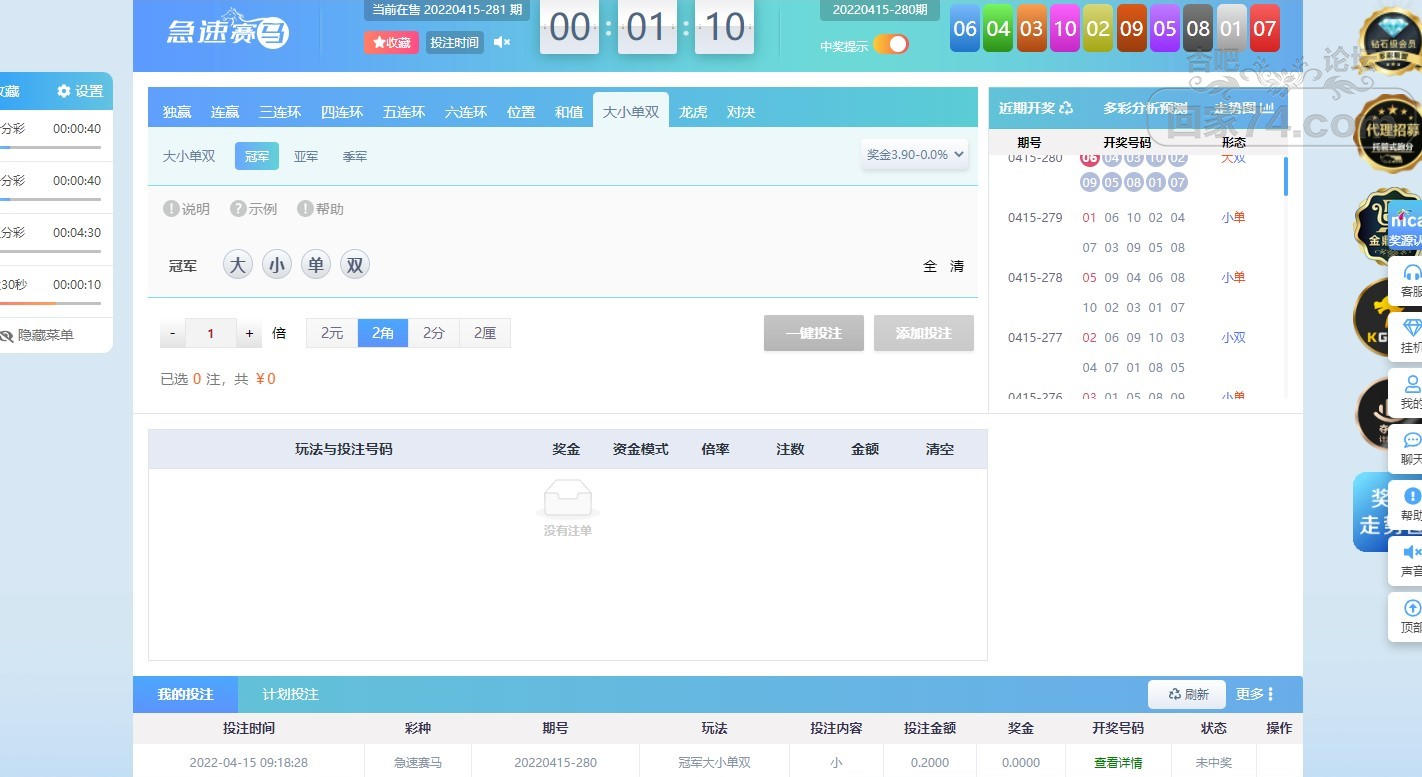Click the 帮助 info icon under tabs
Image resolution: width=1422 pixels, height=777 pixels.
pos(305,209)
